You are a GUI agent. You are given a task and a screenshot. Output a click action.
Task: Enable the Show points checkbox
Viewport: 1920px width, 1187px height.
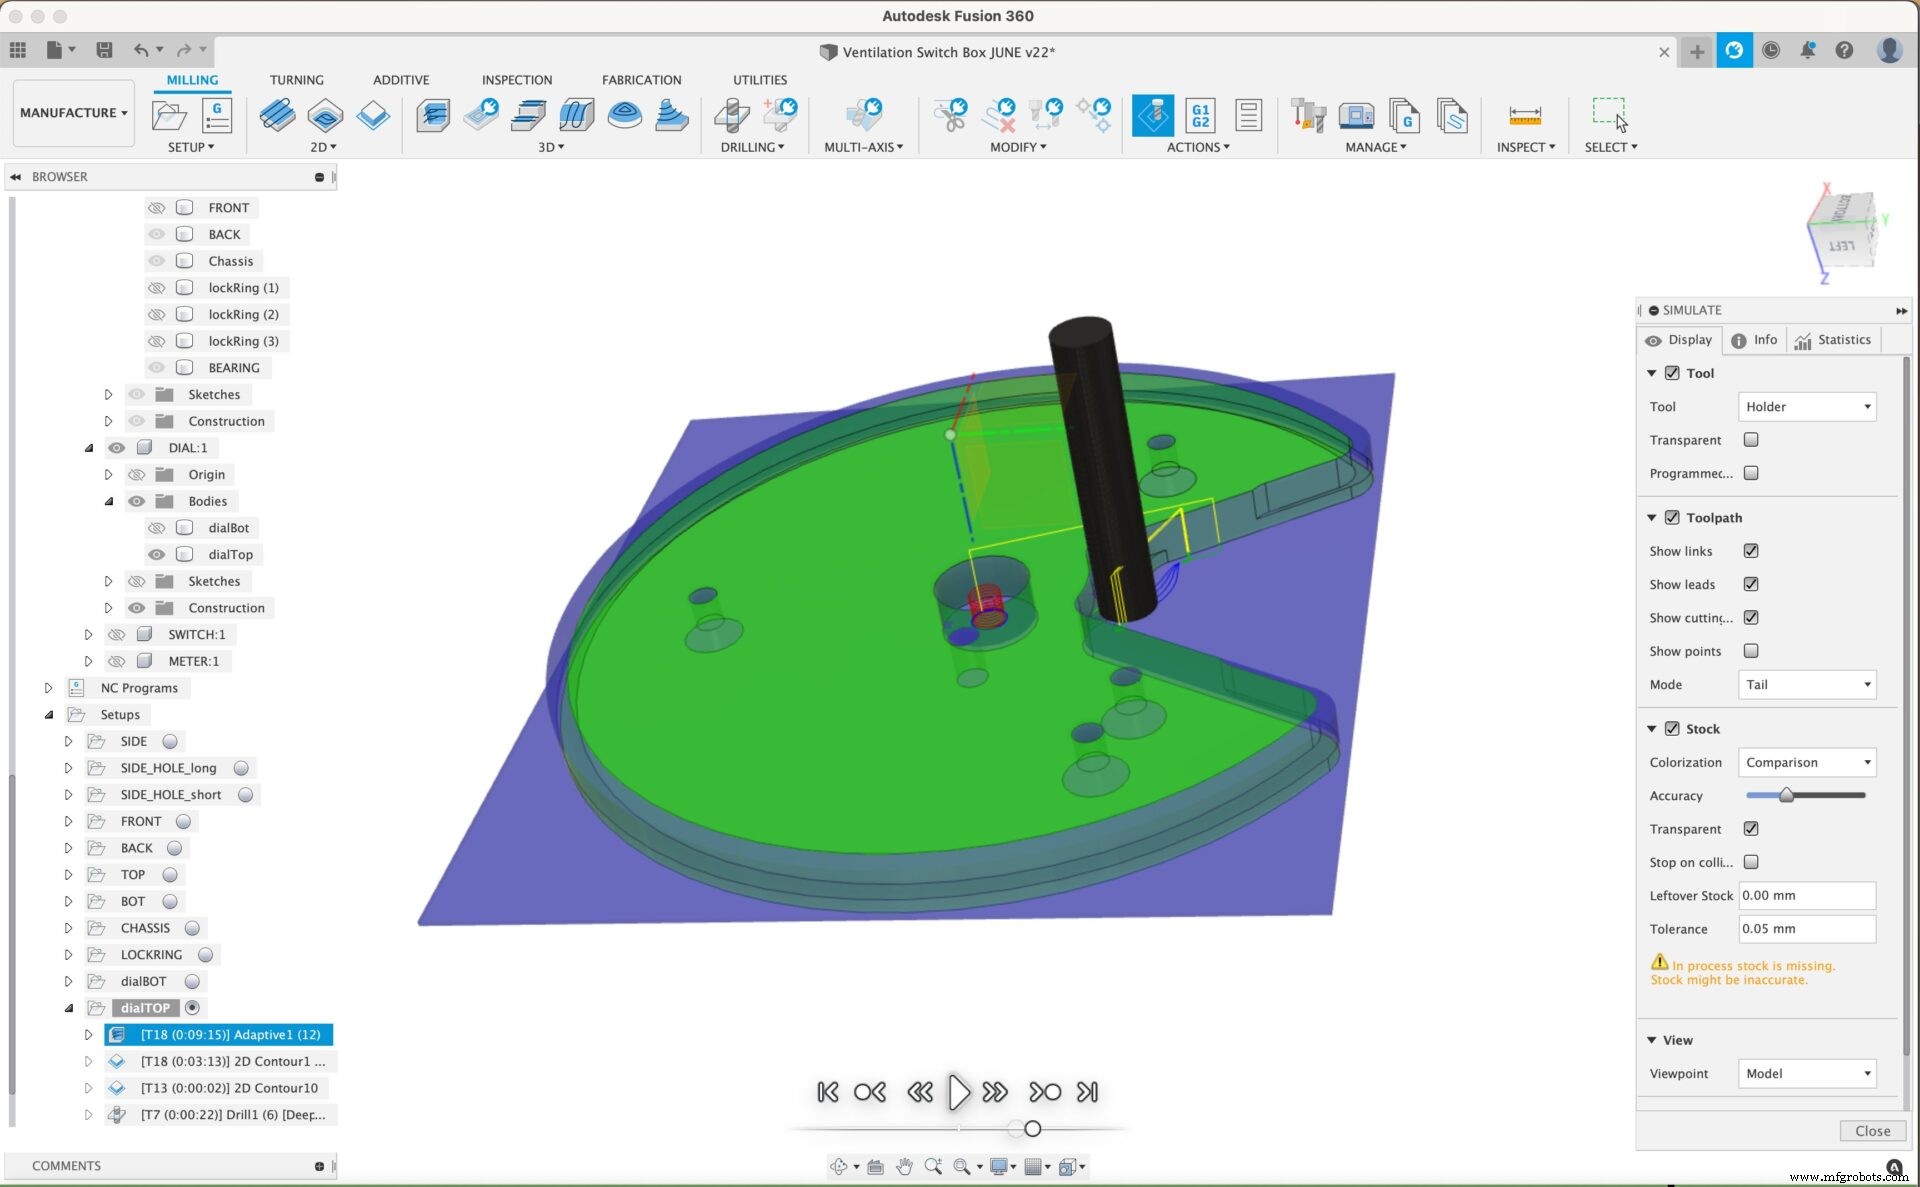pyautogui.click(x=1751, y=651)
